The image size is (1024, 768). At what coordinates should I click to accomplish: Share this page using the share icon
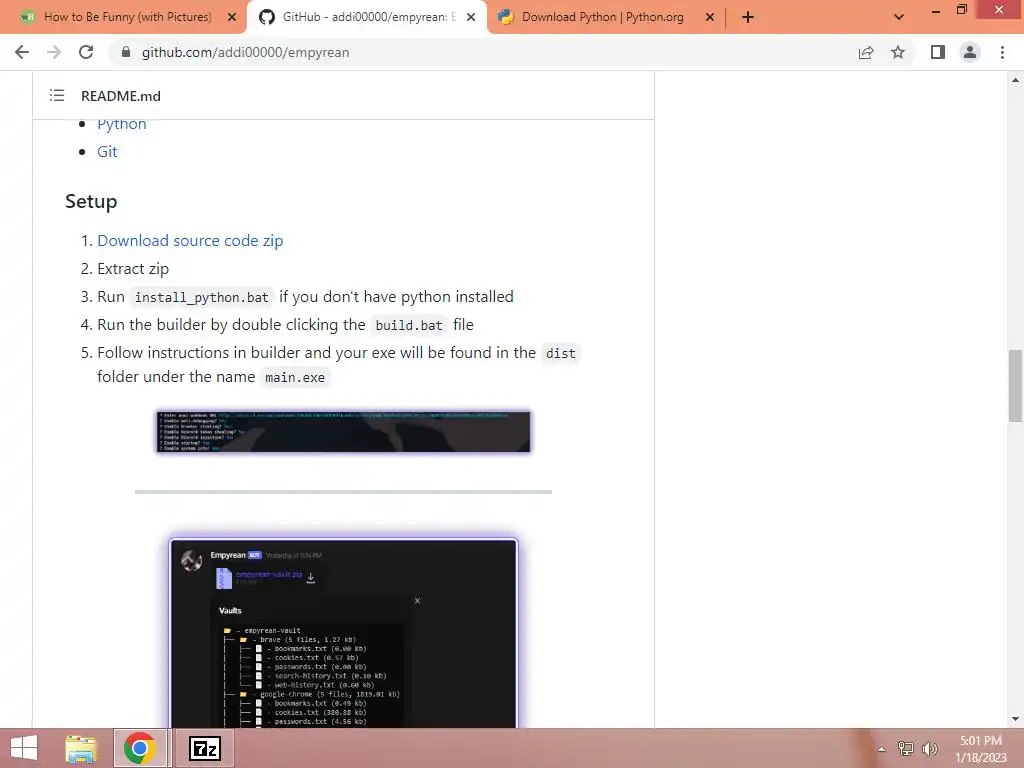(x=866, y=52)
